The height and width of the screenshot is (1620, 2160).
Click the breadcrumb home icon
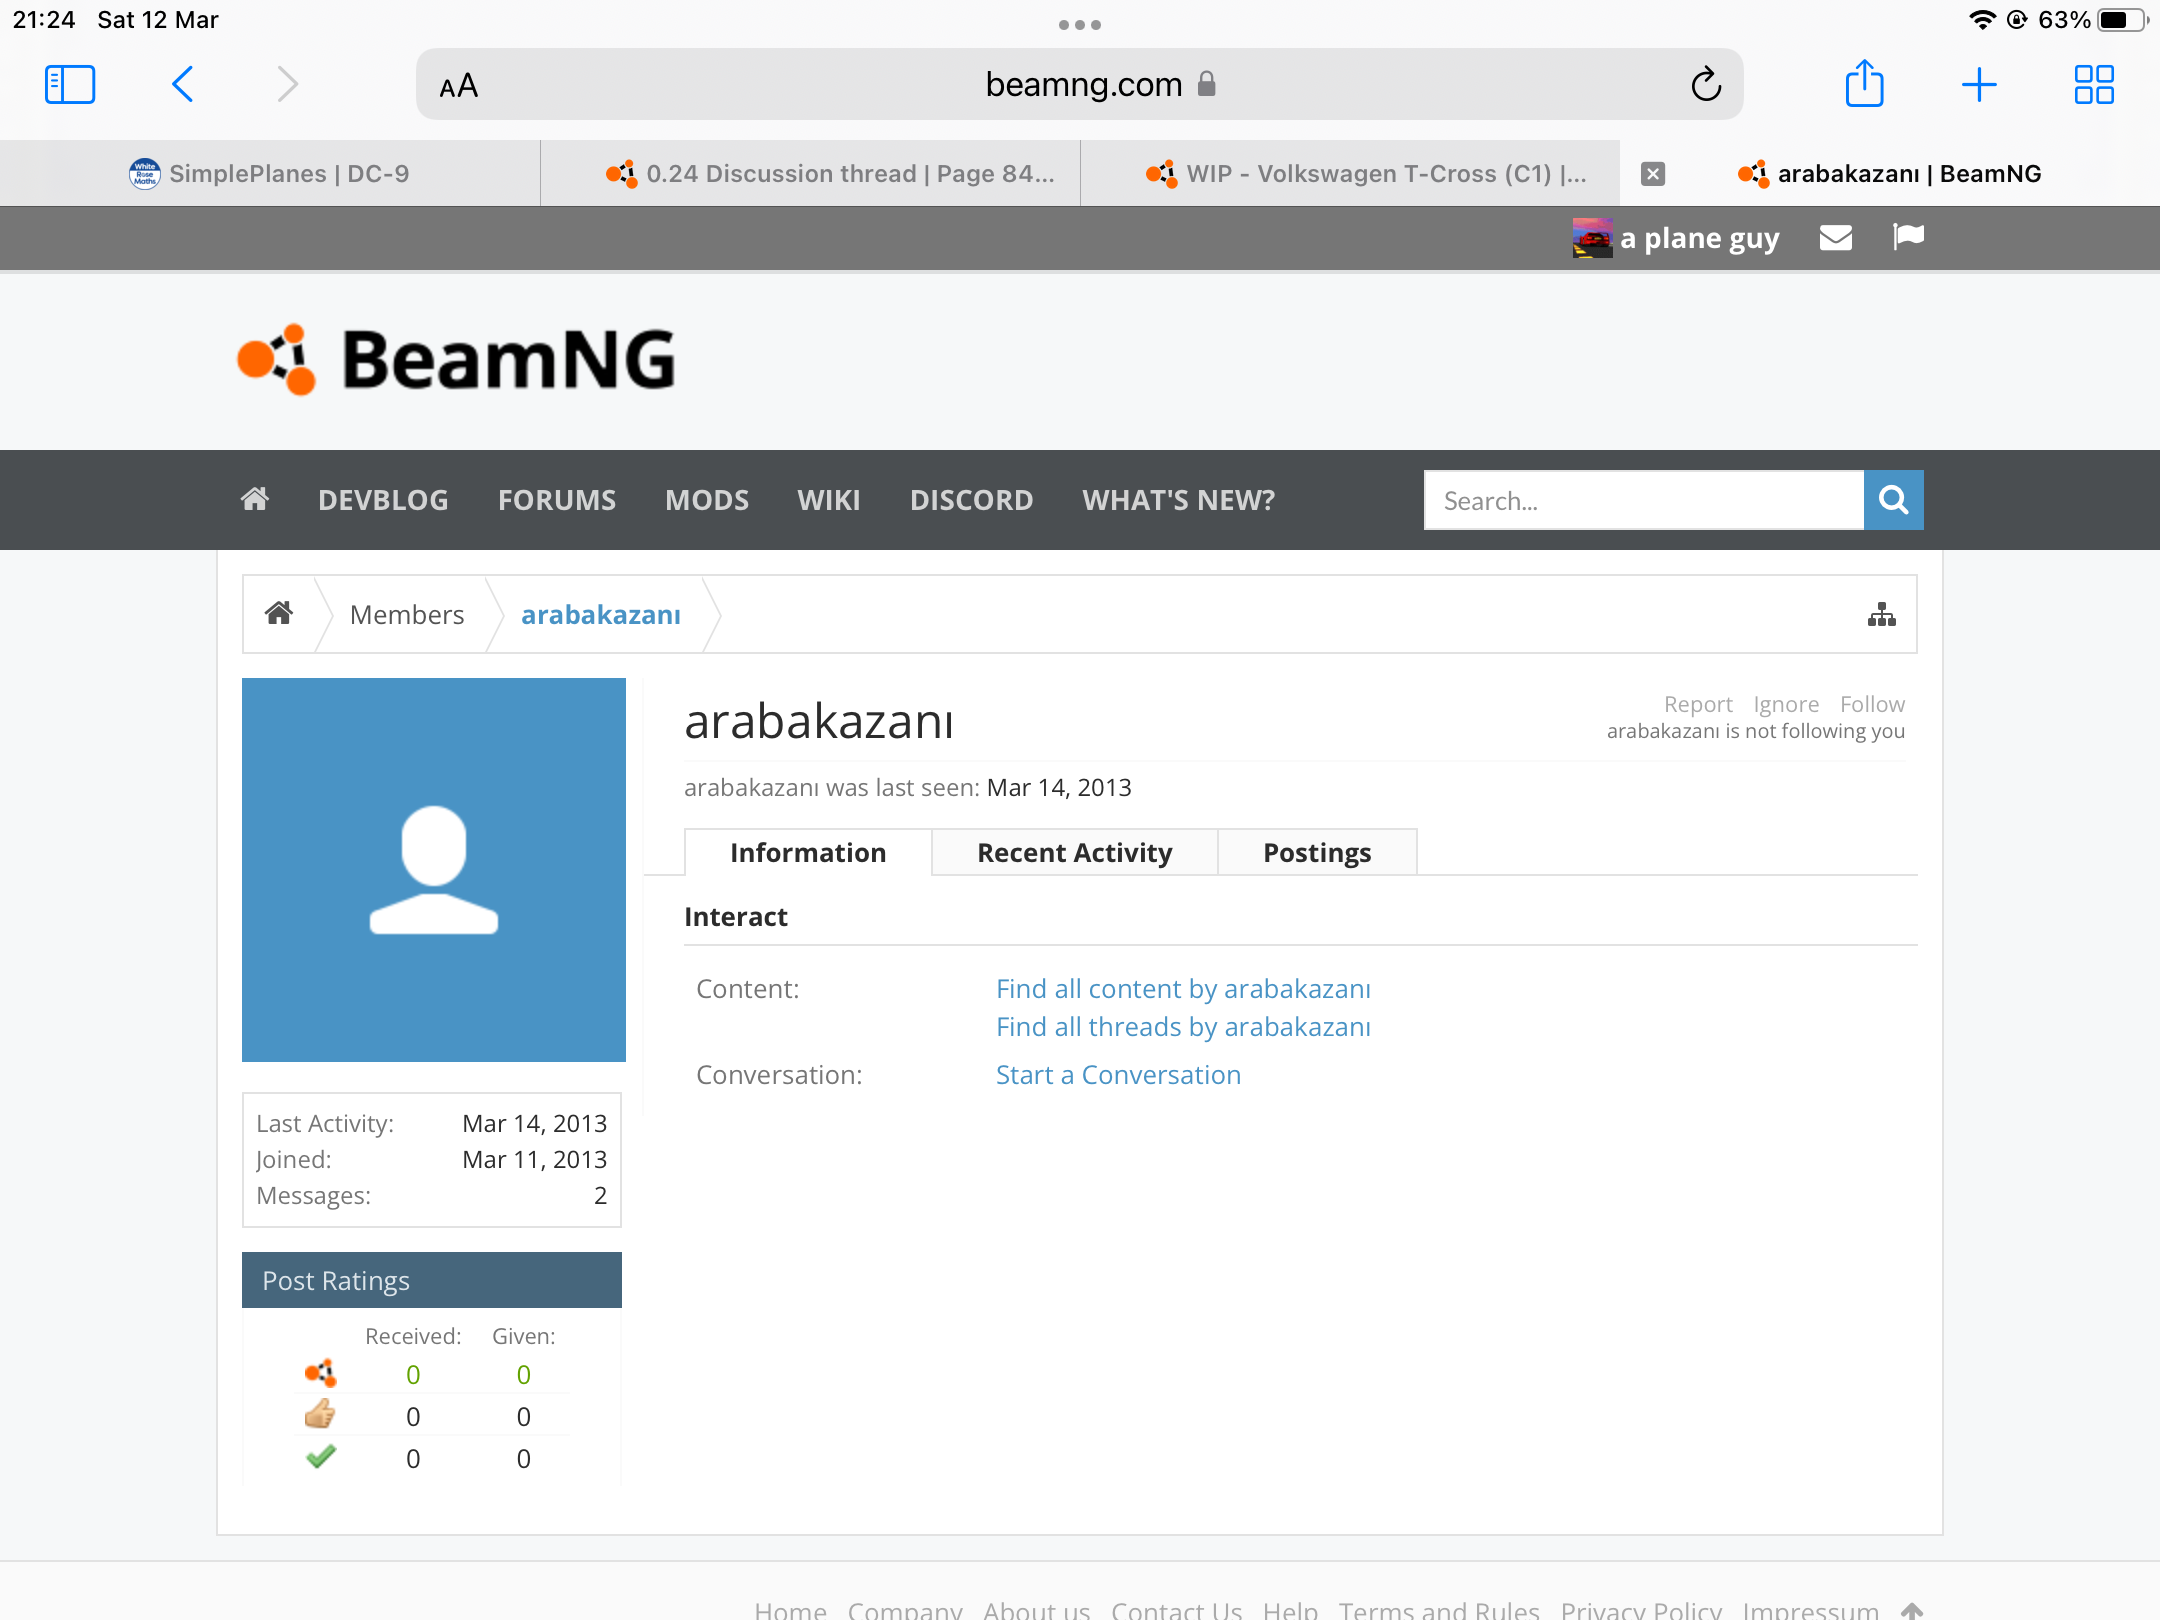tap(279, 614)
